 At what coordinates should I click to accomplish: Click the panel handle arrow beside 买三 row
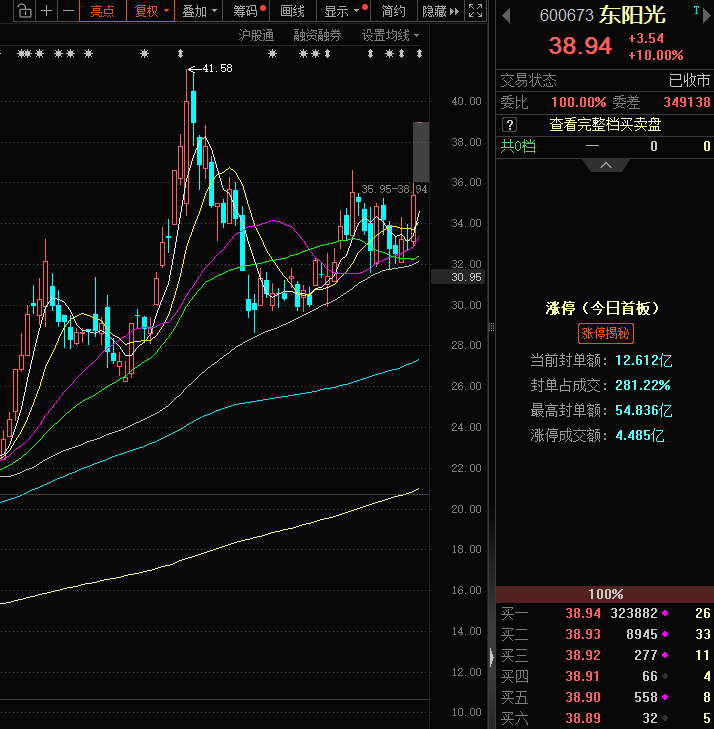(x=491, y=657)
